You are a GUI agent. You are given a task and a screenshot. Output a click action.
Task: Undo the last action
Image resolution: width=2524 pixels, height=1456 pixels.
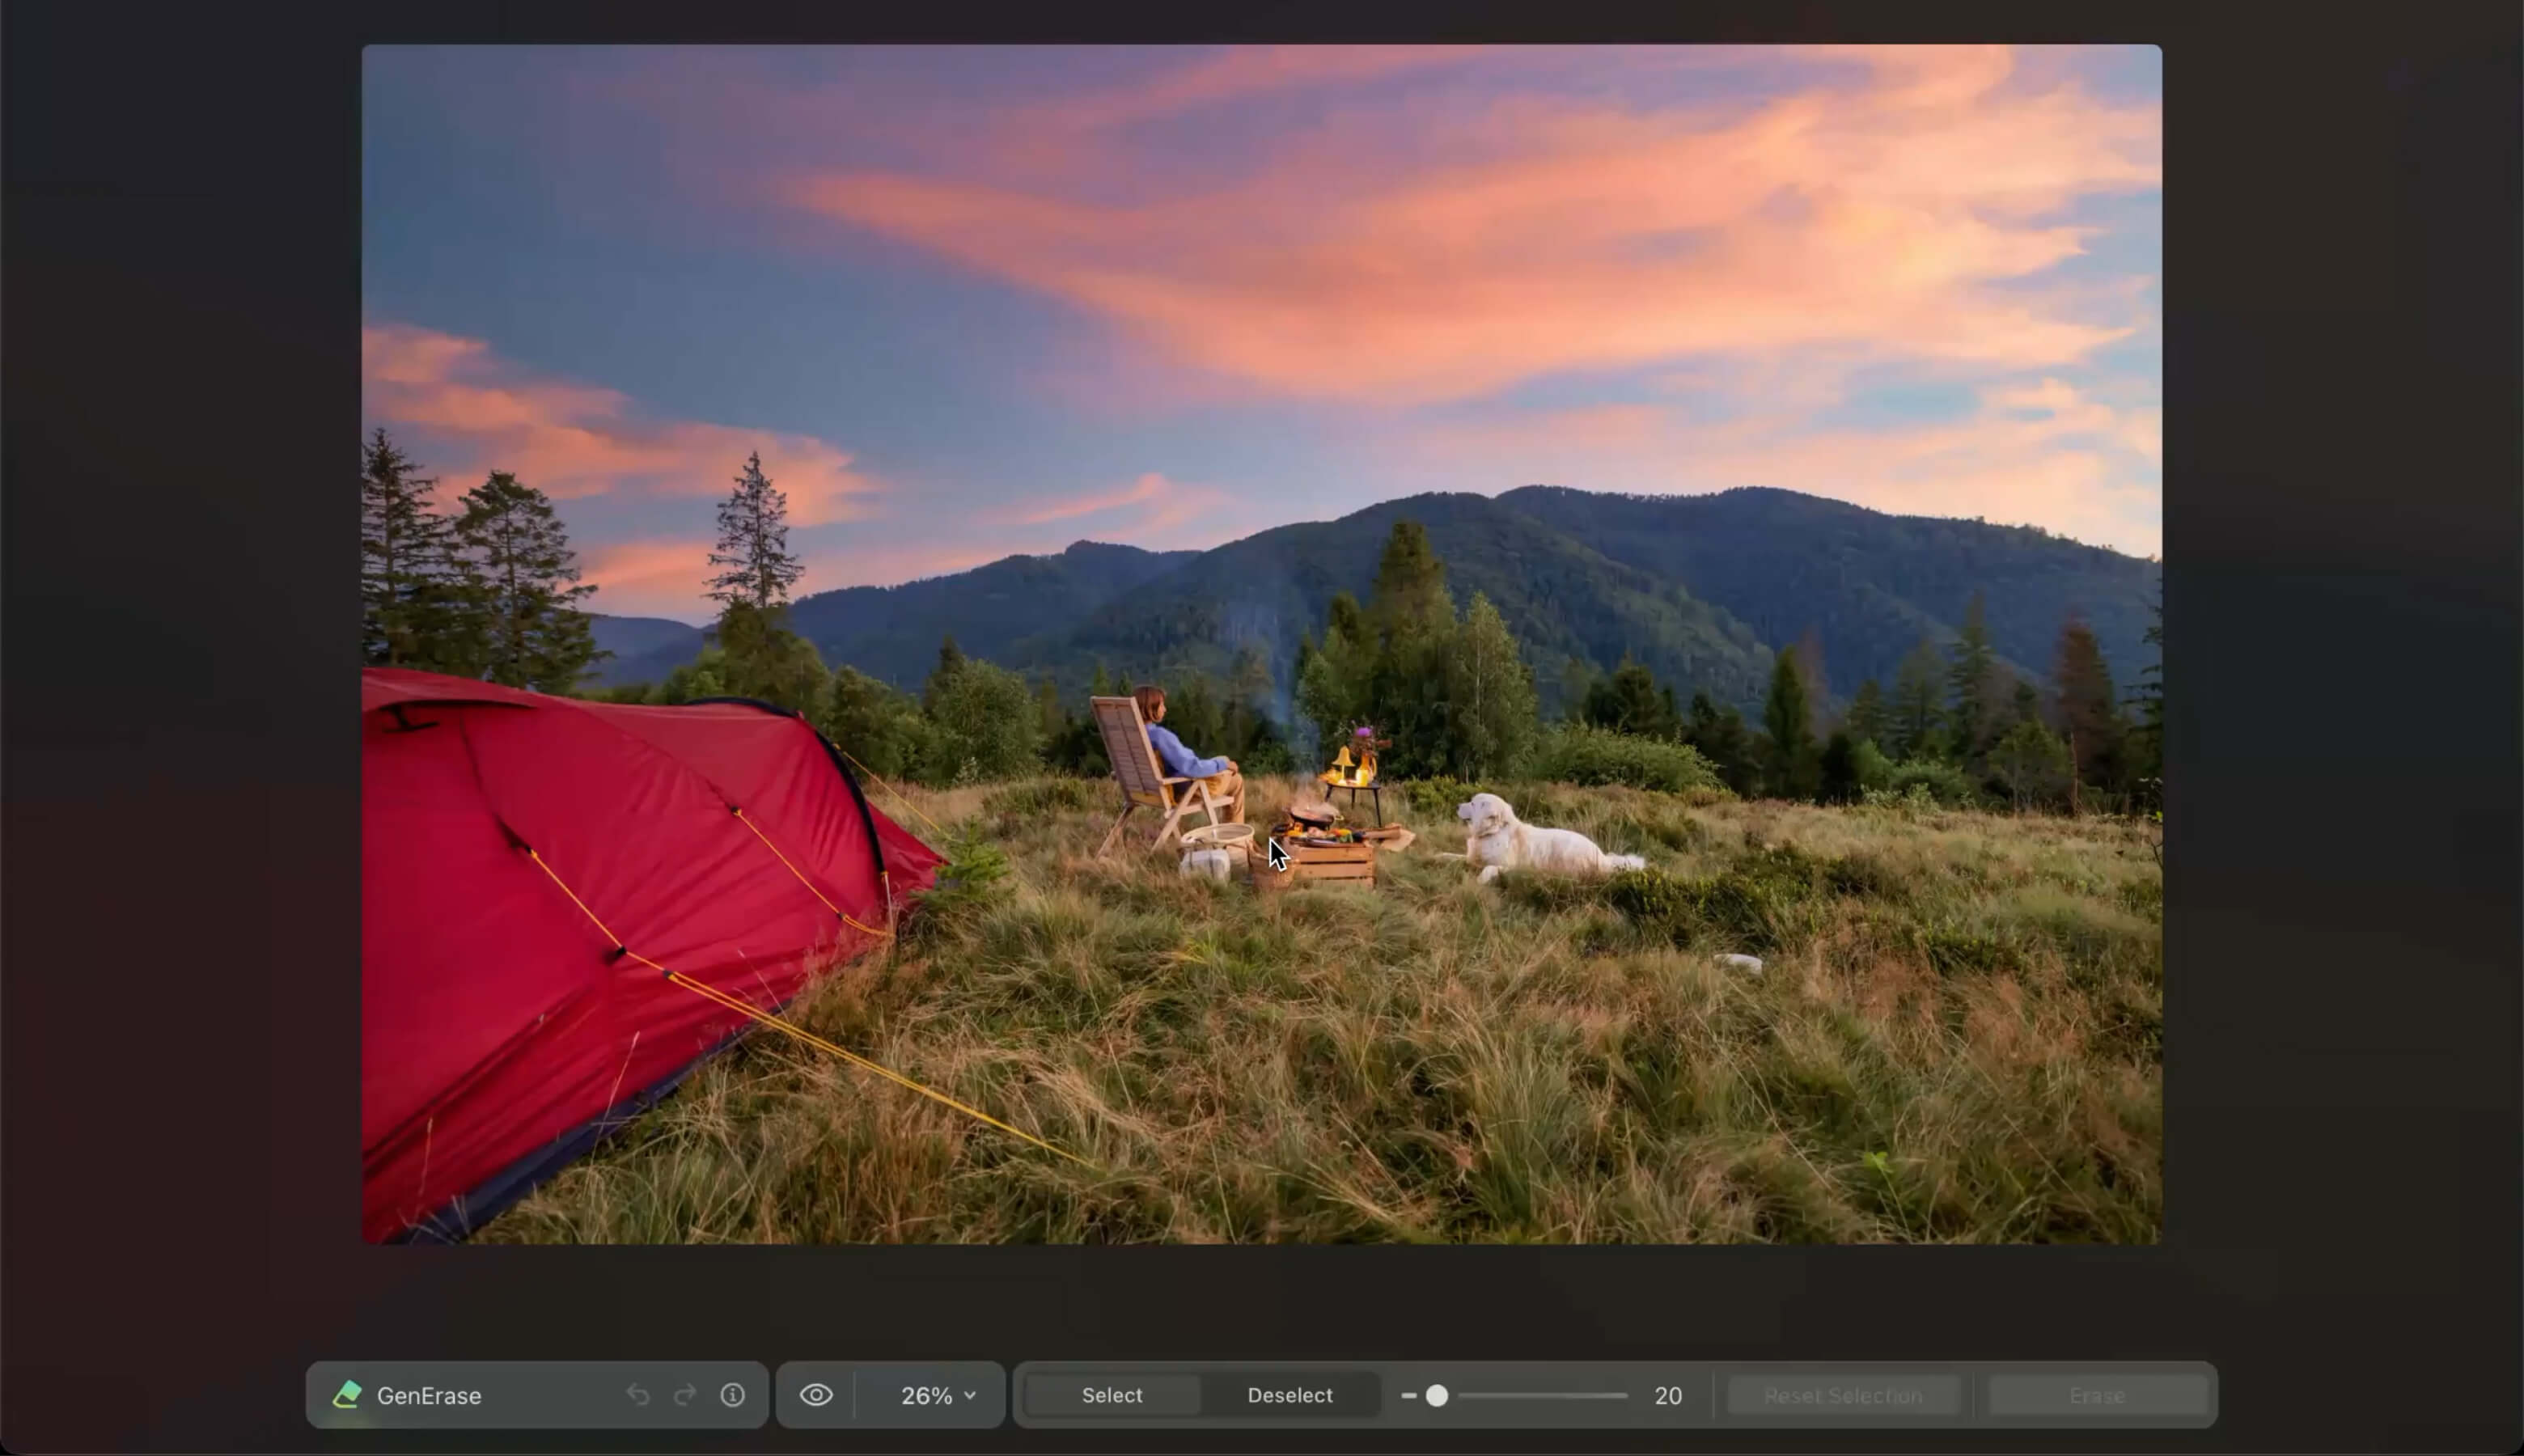pyautogui.click(x=638, y=1395)
